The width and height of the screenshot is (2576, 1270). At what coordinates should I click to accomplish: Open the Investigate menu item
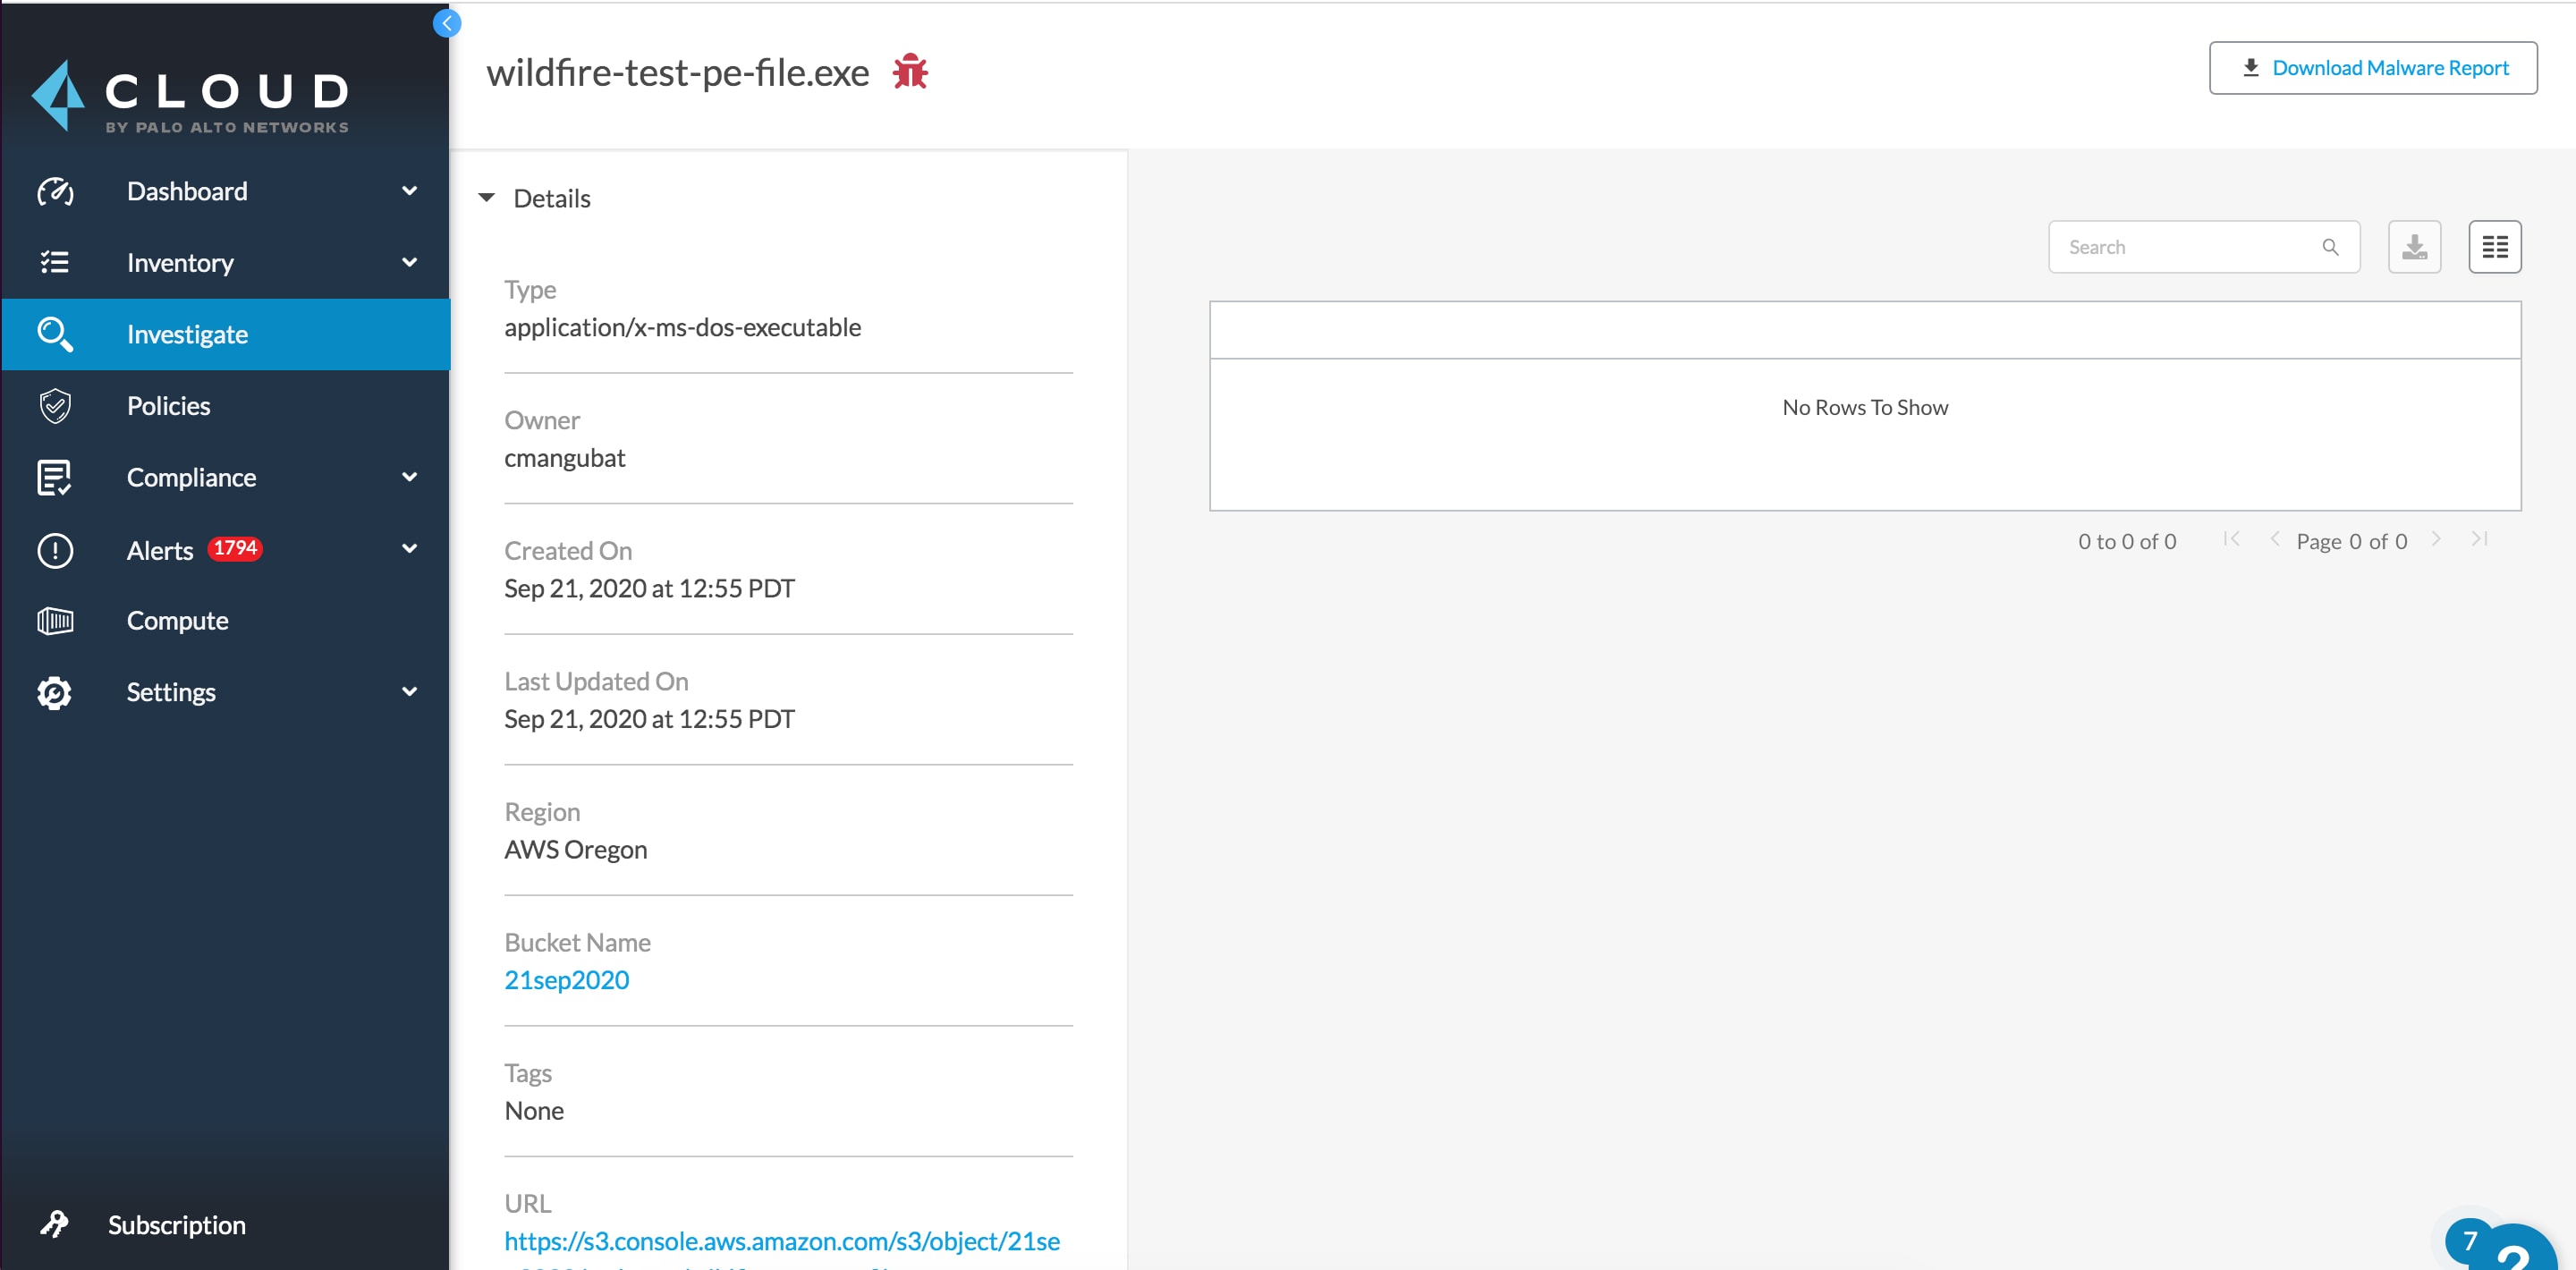click(x=187, y=334)
